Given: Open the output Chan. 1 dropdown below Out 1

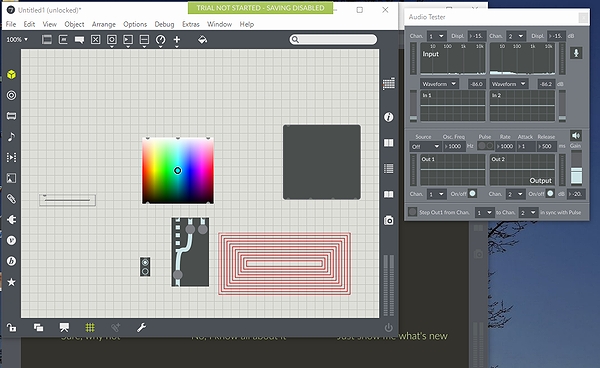Looking at the screenshot, I should (x=436, y=194).
